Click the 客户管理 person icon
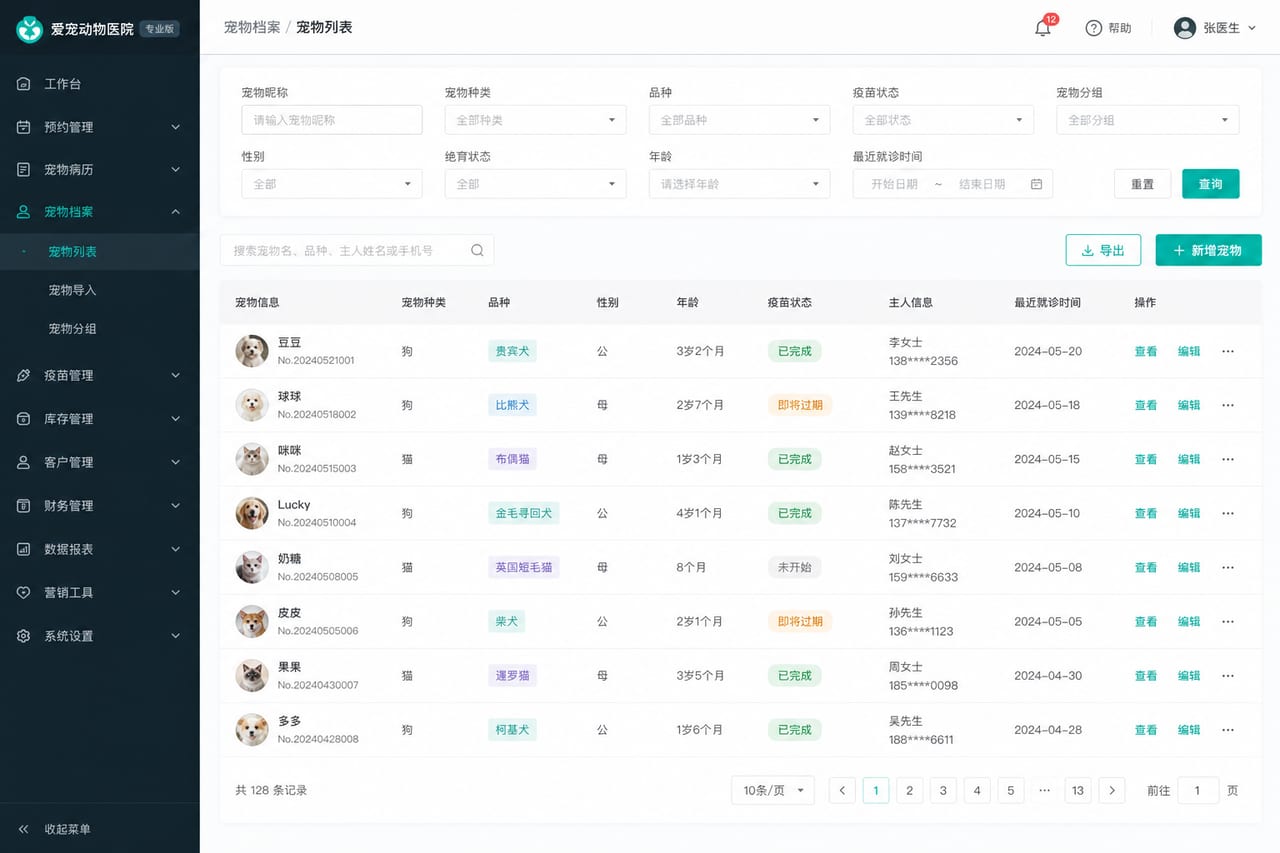 pos(24,462)
